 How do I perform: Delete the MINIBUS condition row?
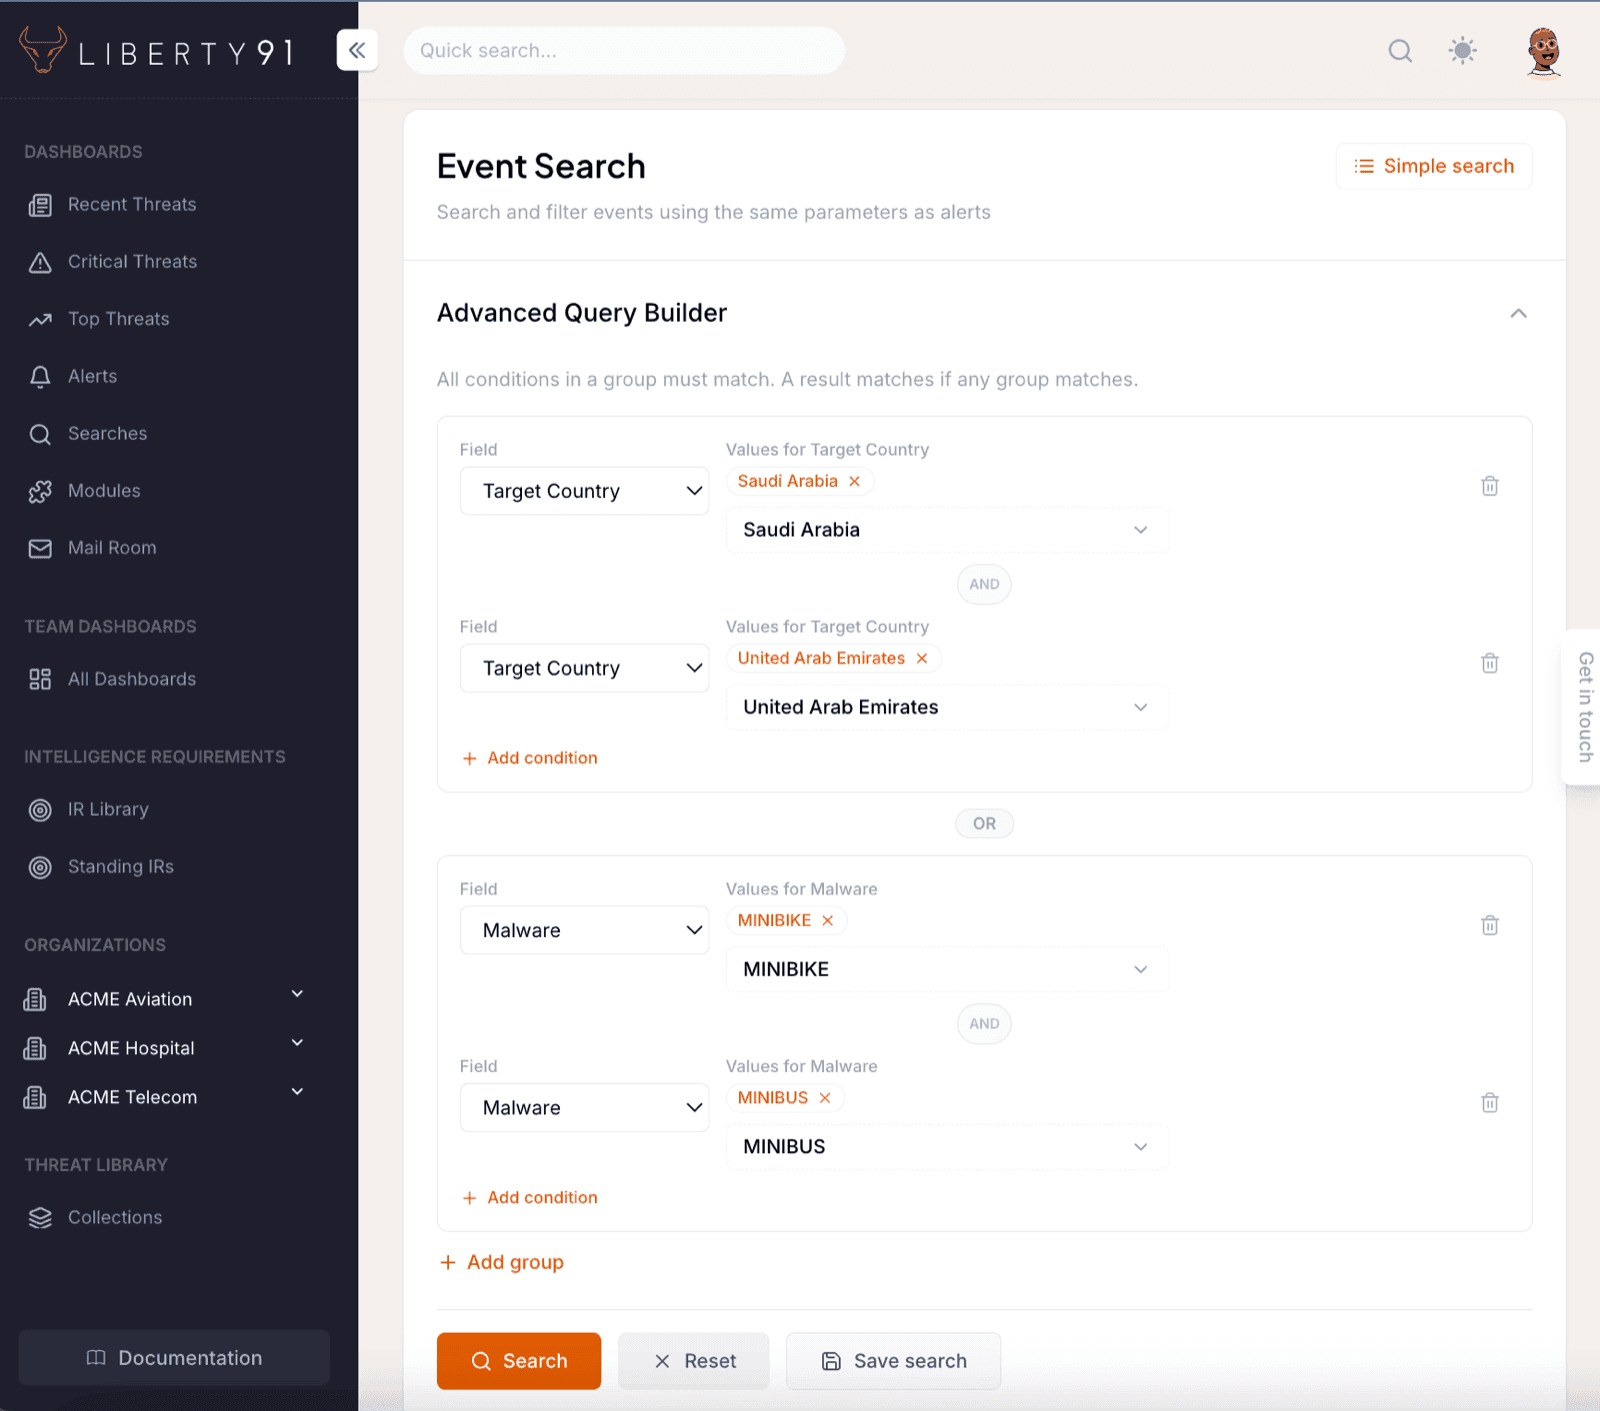click(x=1489, y=1102)
